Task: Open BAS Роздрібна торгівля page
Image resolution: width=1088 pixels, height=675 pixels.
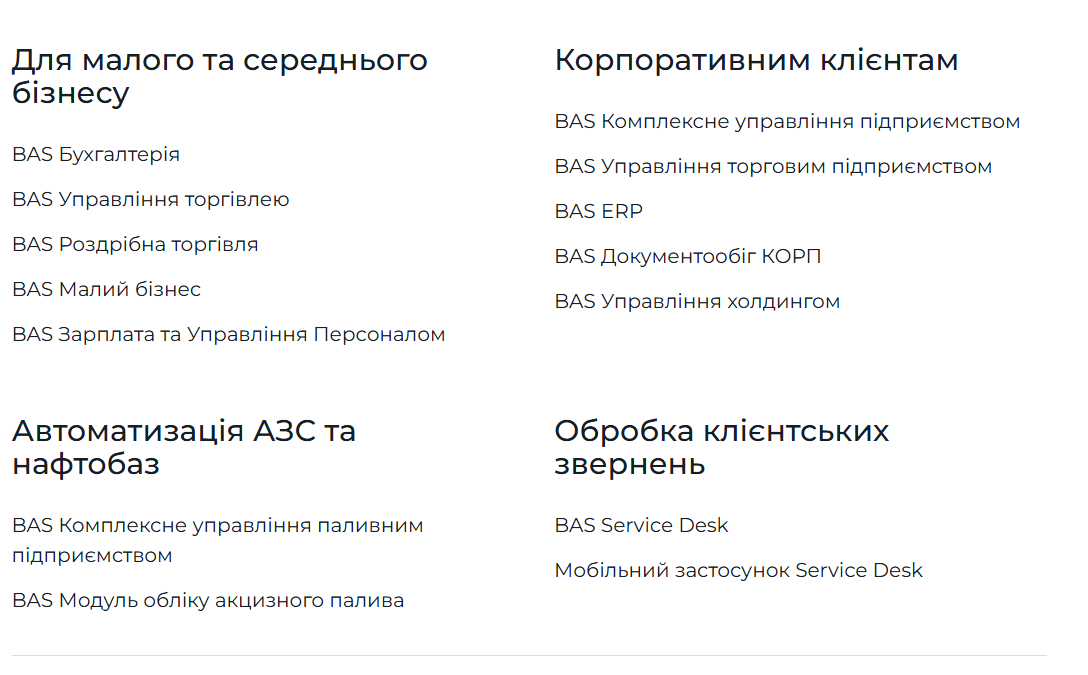Action: click(135, 244)
